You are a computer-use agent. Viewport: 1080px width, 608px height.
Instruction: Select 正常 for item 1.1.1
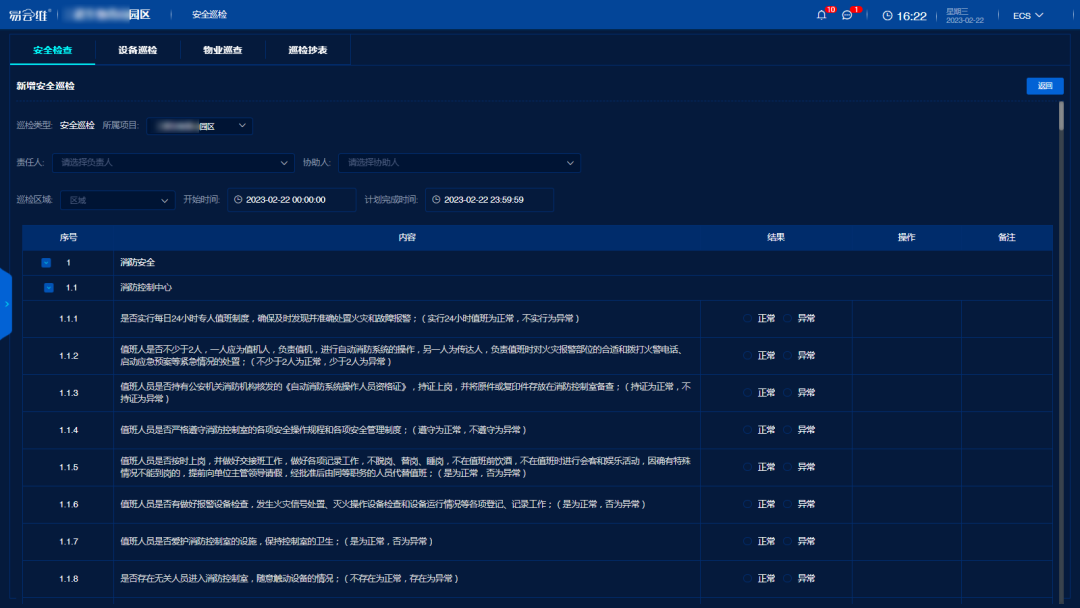tap(747, 319)
